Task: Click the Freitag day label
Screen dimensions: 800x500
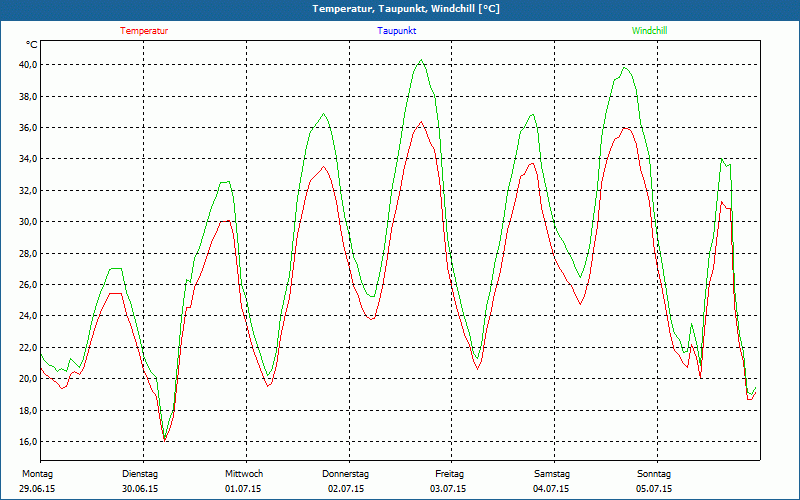Action: pos(449,474)
